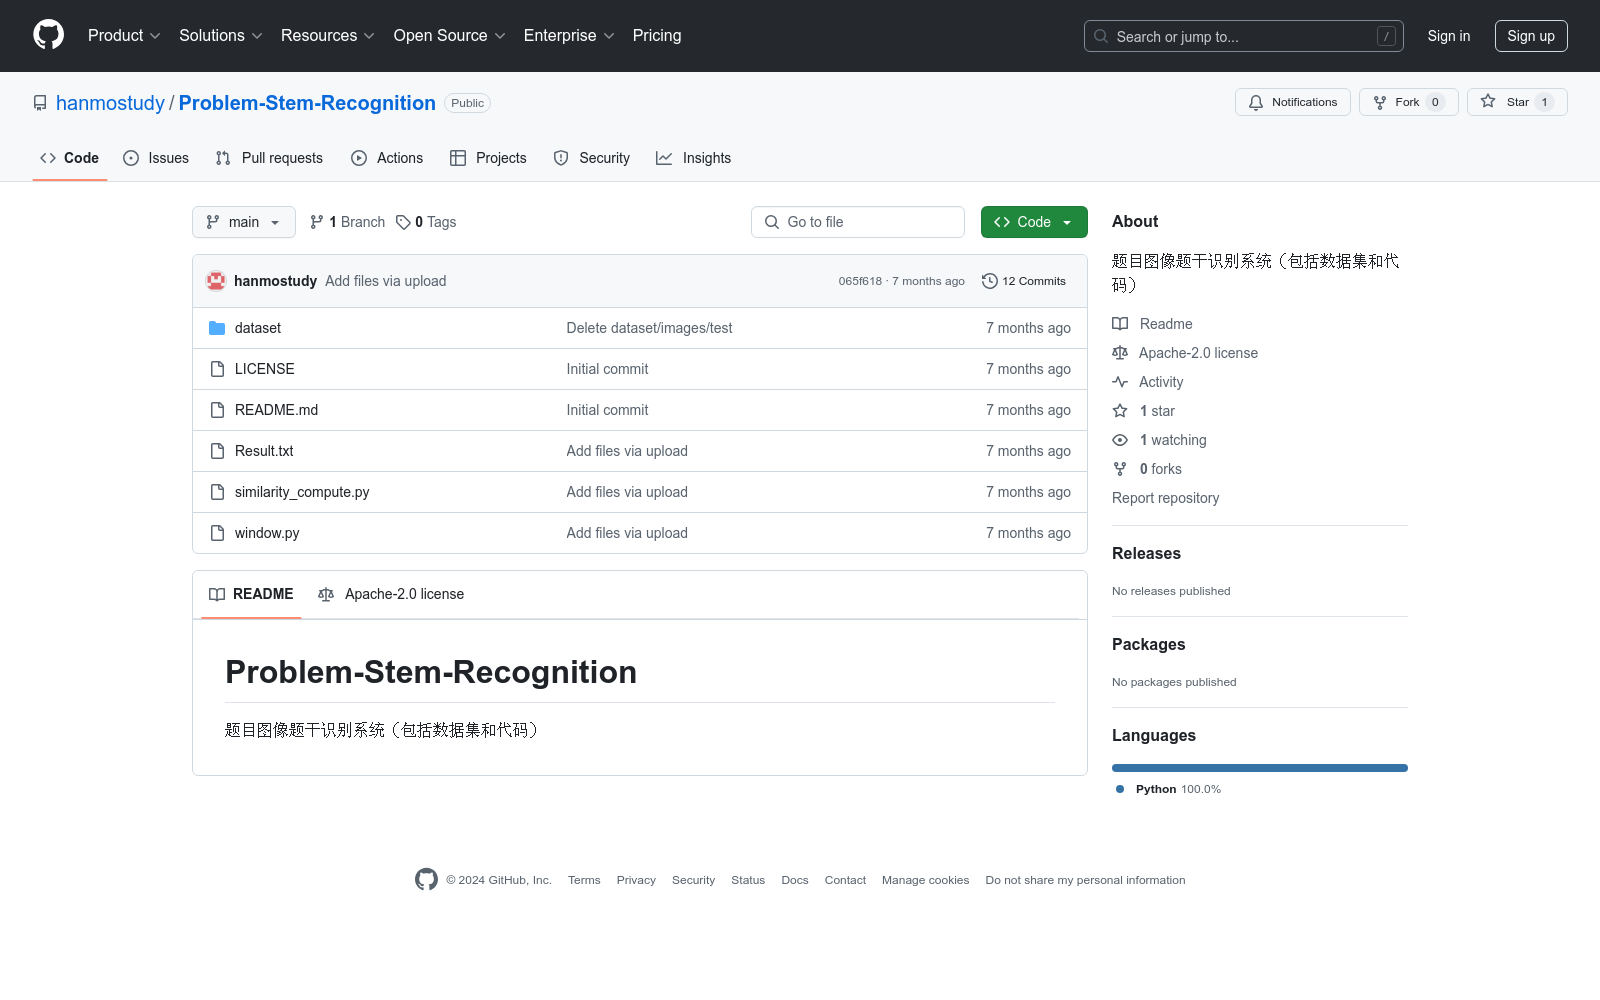Viewport: 1600px width, 1000px height.
Task: Click the repository icon before hanmostudy
Action: pyautogui.click(x=40, y=103)
